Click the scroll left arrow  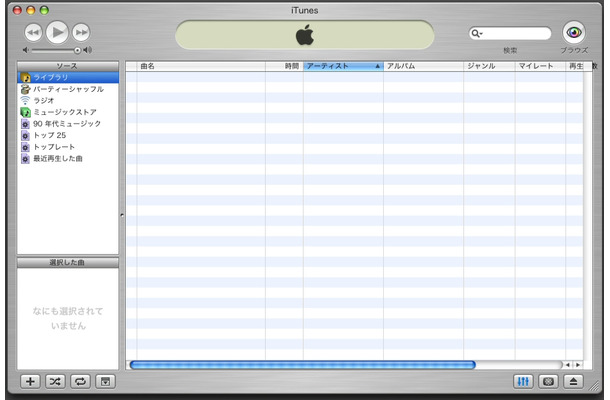[x=568, y=365]
